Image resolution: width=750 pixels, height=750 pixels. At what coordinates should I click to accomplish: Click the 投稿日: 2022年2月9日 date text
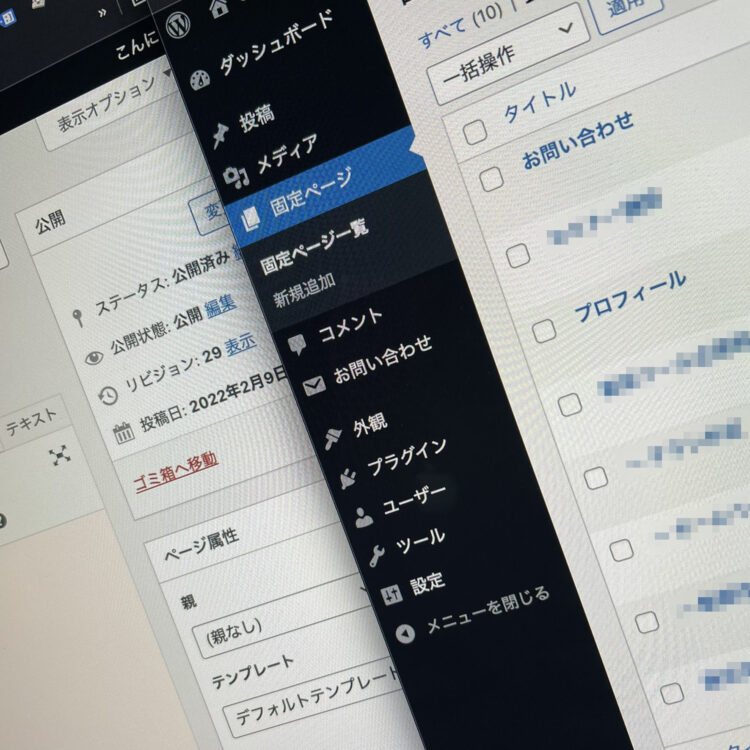point(213,401)
